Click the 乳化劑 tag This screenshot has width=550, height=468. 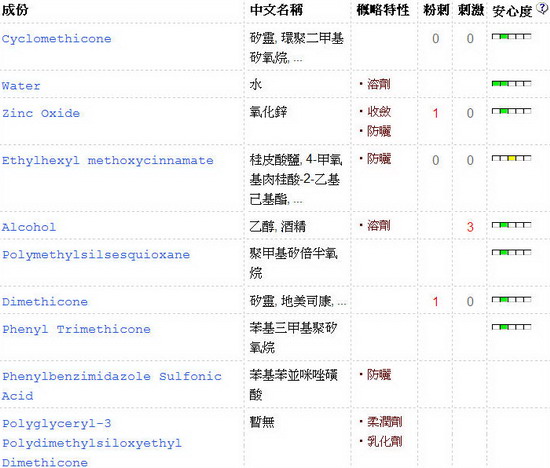[x=385, y=441]
